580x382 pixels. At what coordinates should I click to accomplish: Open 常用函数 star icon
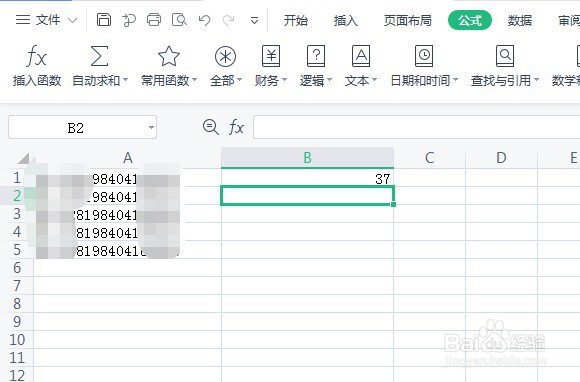point(169,56)
